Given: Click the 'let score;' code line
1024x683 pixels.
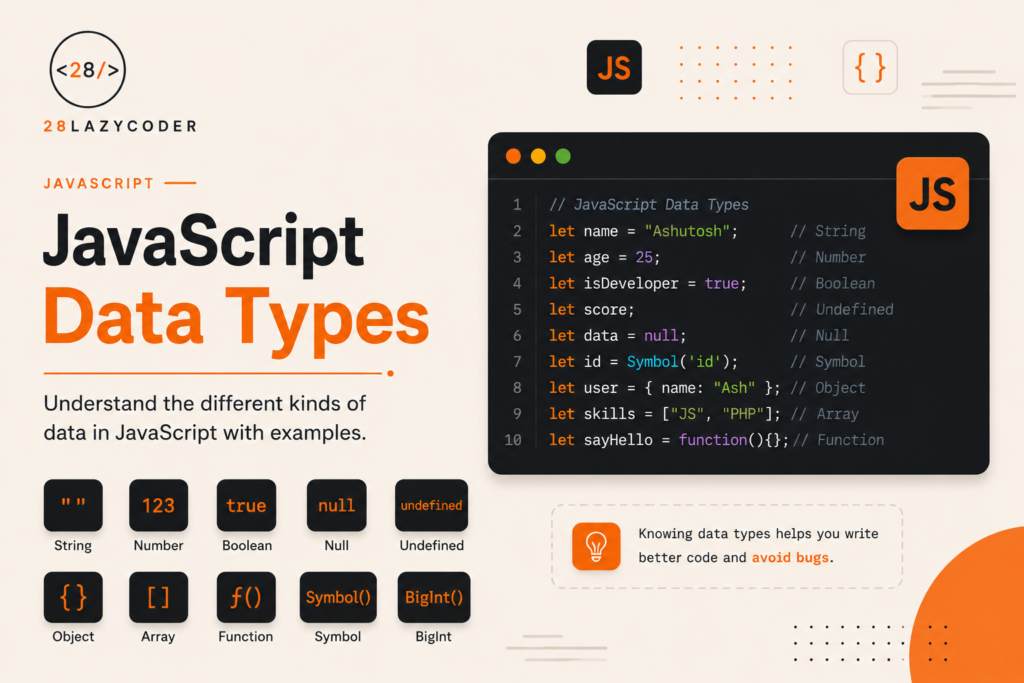Looking at the screenshot, I should (592, 310).
